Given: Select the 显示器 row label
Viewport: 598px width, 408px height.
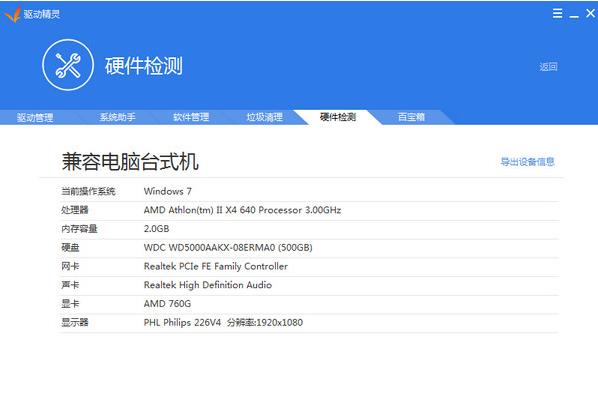Looking at the screenshot, I should point(75,323).
